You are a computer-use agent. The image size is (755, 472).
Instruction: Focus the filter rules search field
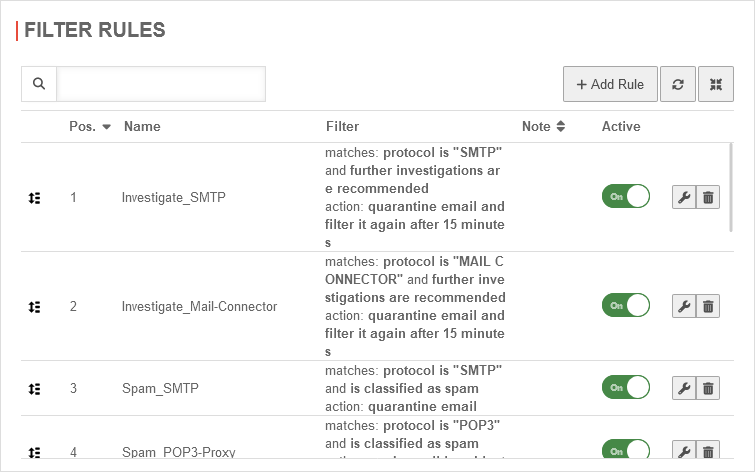[161, 85]
